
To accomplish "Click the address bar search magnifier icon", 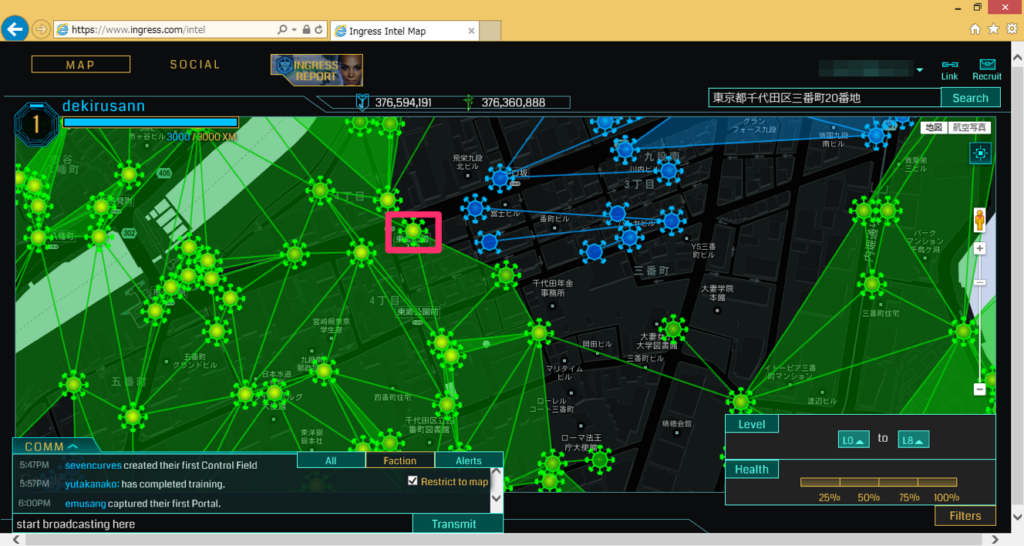I will [x=282, y=29].
